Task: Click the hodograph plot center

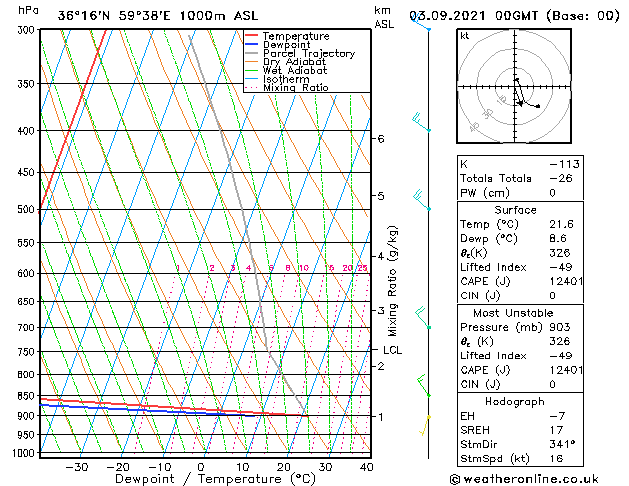Action: (x=515, y=86)
